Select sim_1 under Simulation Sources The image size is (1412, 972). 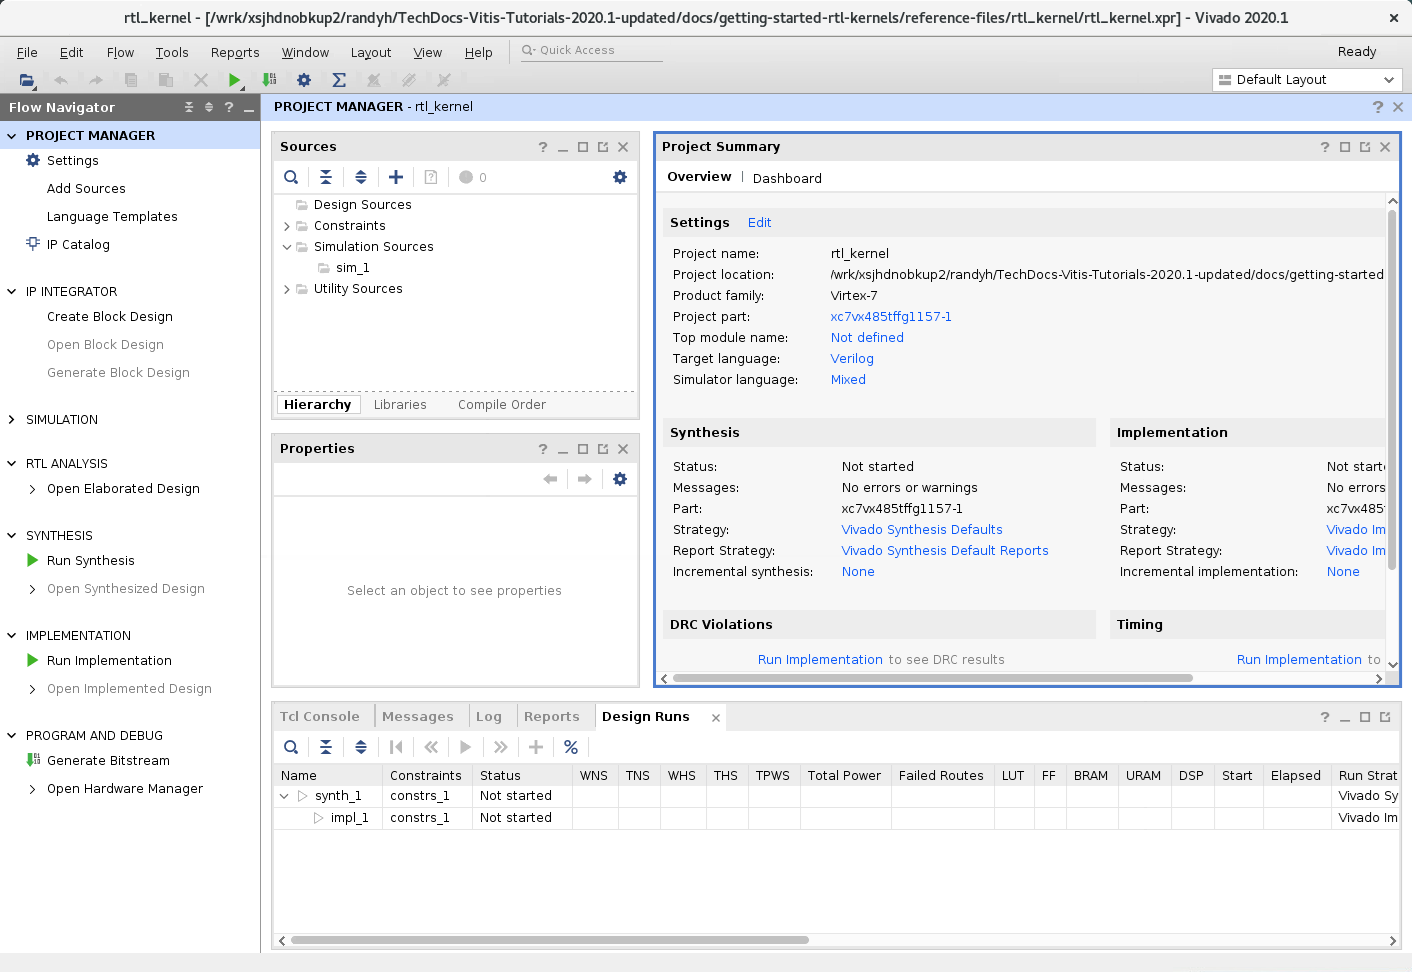pos(352,267)
